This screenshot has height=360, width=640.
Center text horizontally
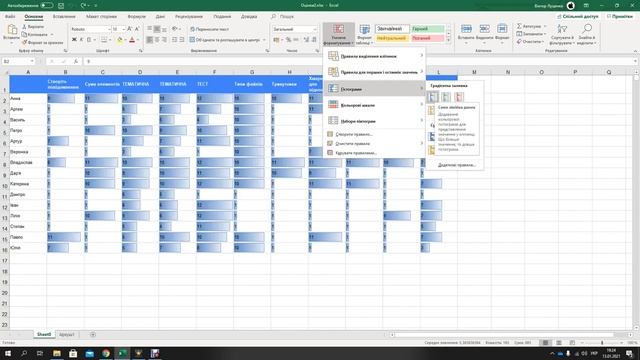pos(157,40)
